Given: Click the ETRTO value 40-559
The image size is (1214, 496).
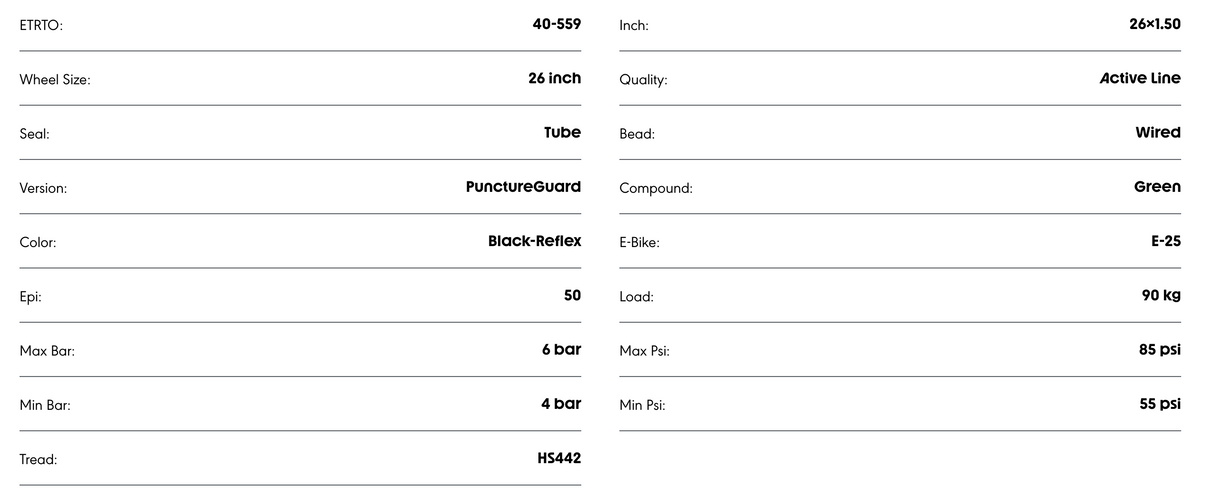Looking at the screenshot, I should [x=556, y=24].
